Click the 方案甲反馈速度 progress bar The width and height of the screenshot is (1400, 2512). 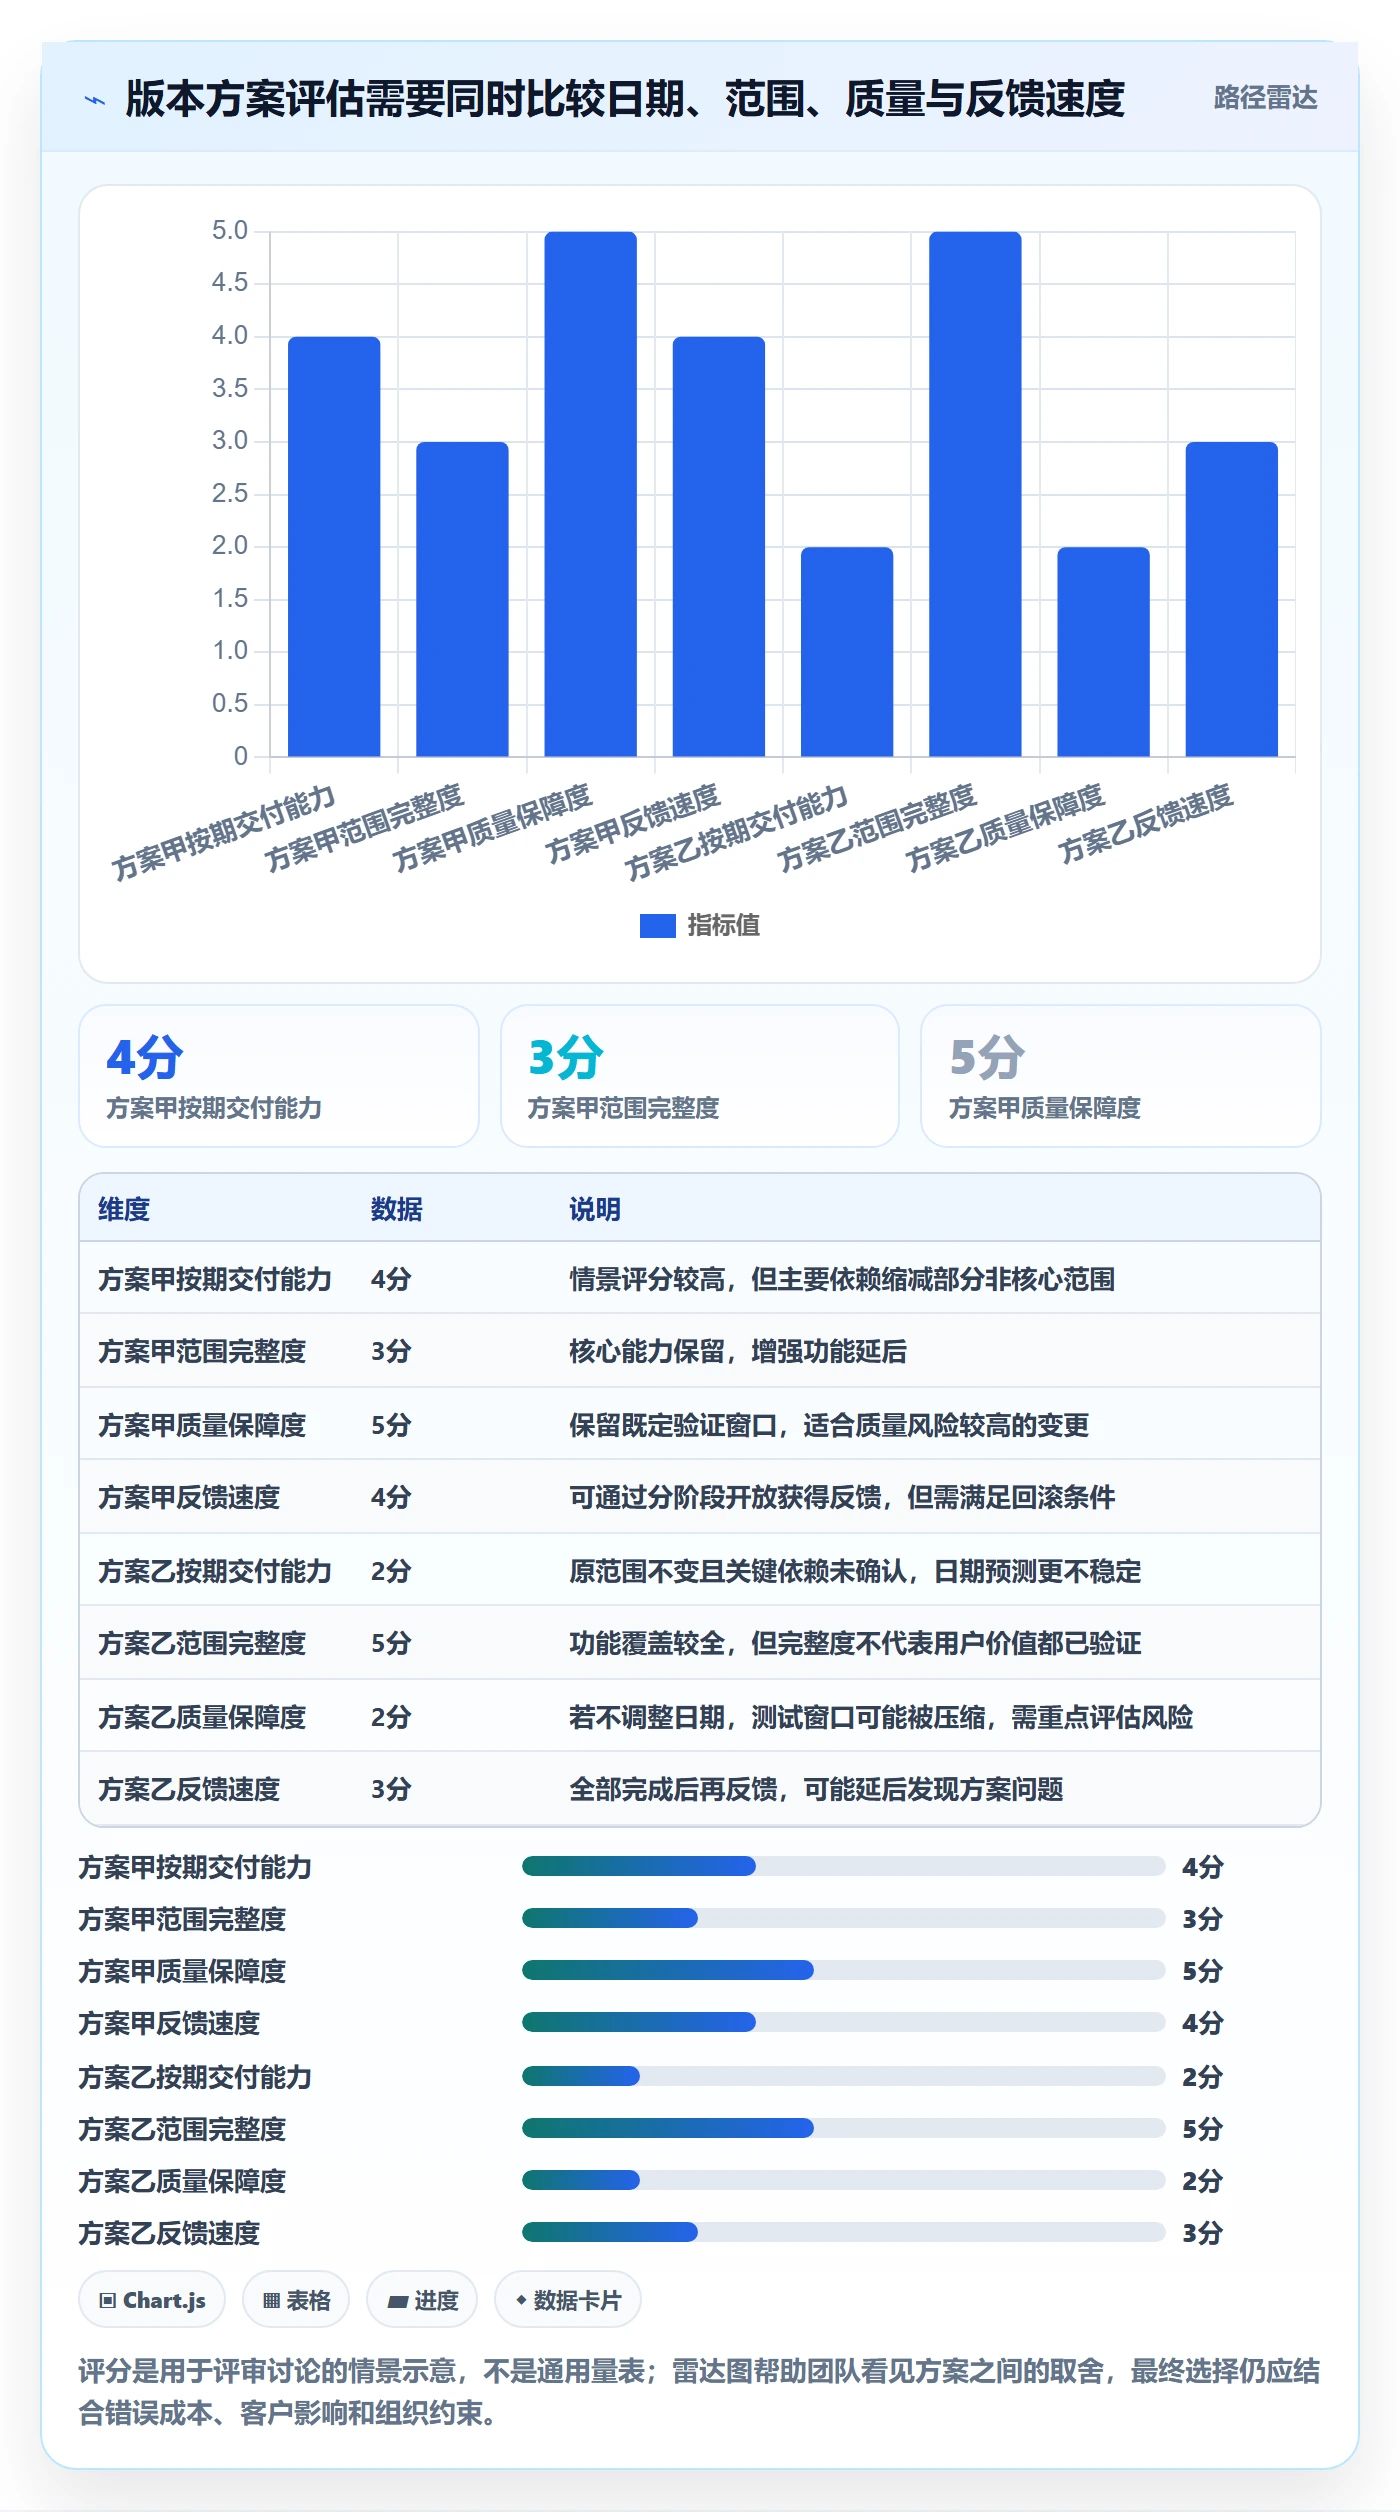pos(844,2022)
